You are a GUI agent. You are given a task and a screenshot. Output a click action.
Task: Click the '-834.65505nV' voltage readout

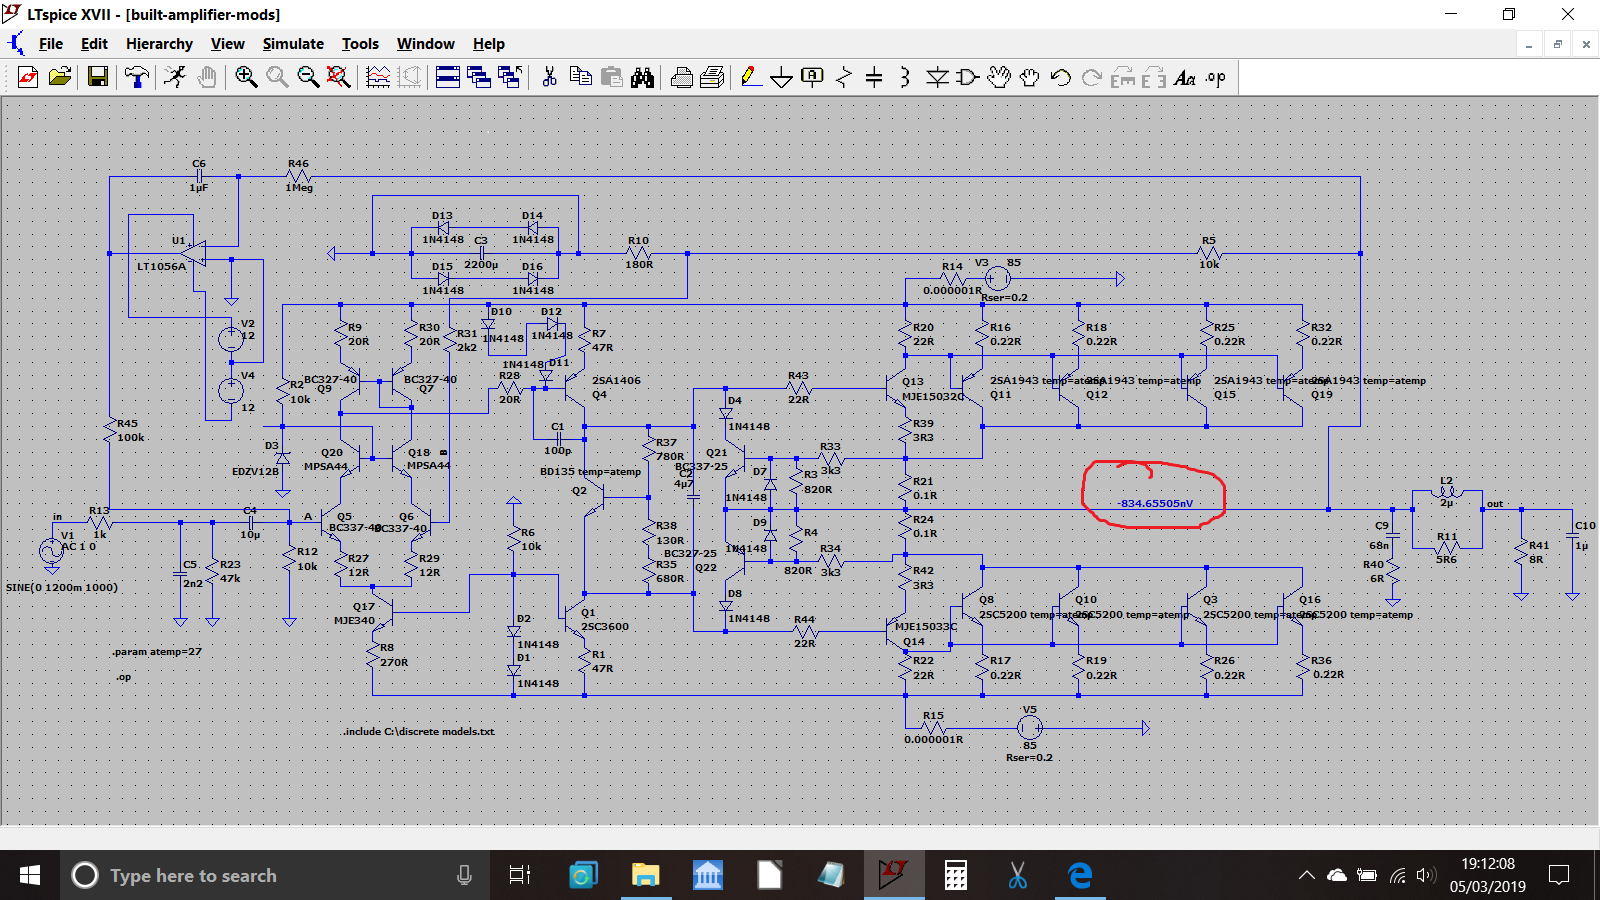tap(1155, 504)
